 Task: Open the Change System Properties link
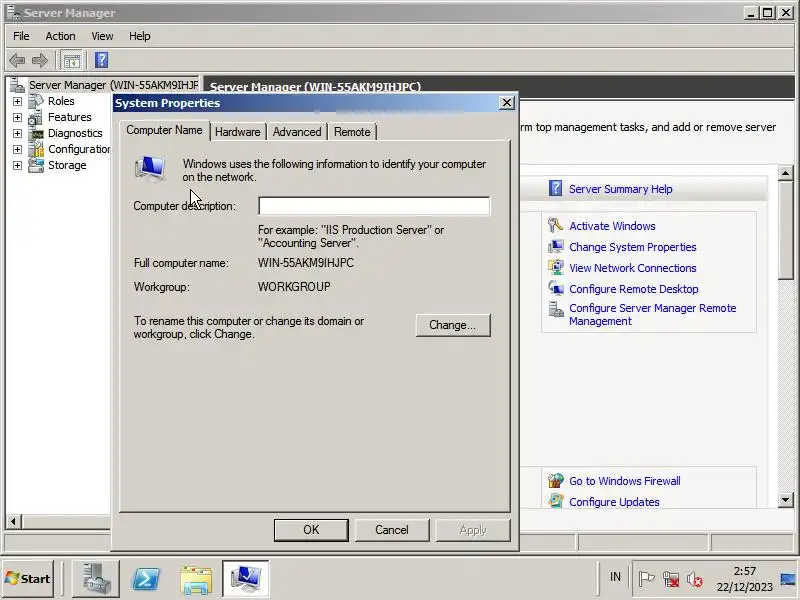(x=633, y=247)
